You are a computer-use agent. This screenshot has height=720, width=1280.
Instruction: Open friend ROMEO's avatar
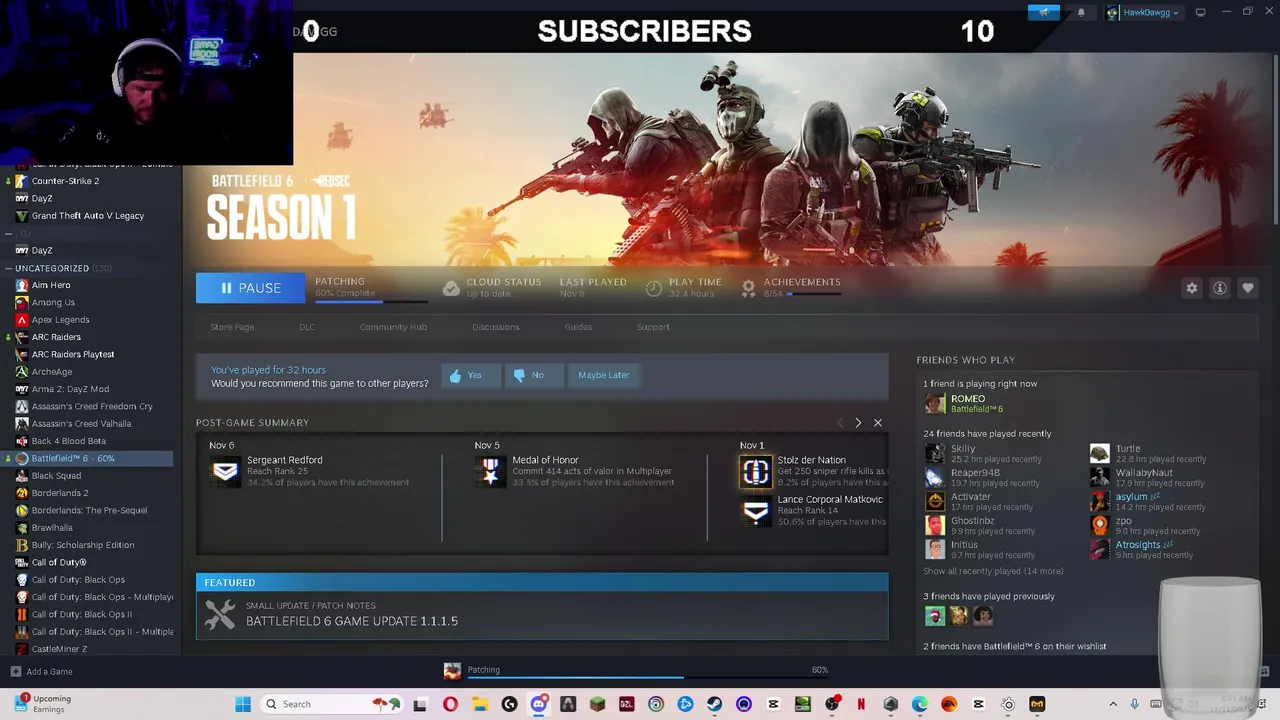click(x=934, y=403)
